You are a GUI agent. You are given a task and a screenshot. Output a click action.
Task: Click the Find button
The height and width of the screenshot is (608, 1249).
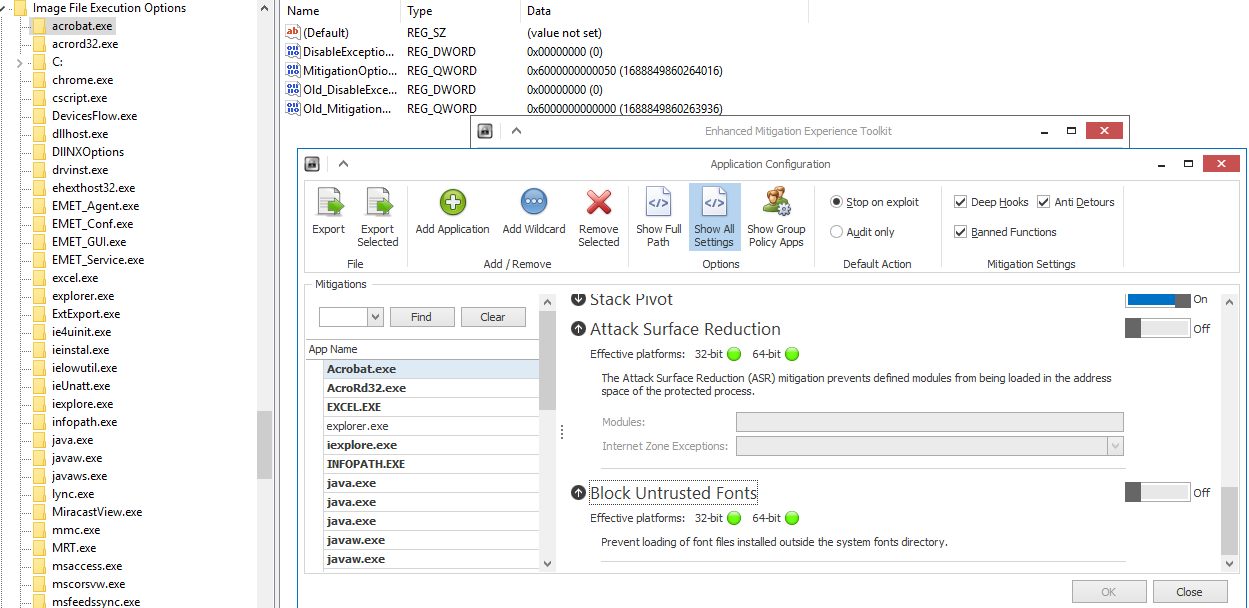[x=421, y=317]
